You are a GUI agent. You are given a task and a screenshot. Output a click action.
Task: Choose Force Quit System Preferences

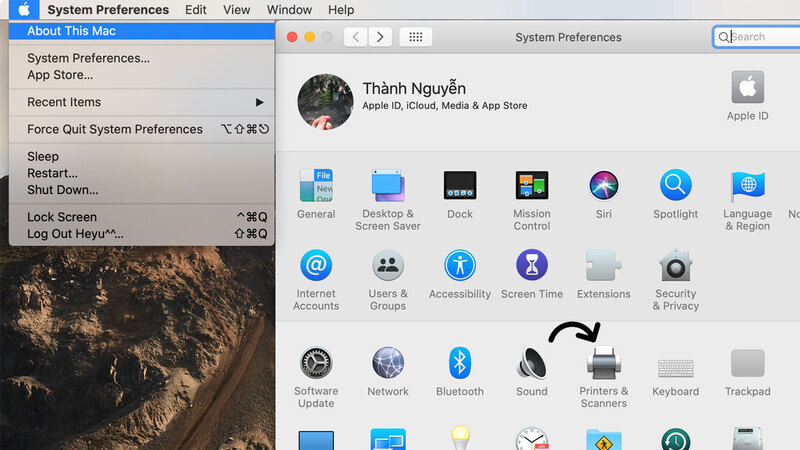point(141,129)
